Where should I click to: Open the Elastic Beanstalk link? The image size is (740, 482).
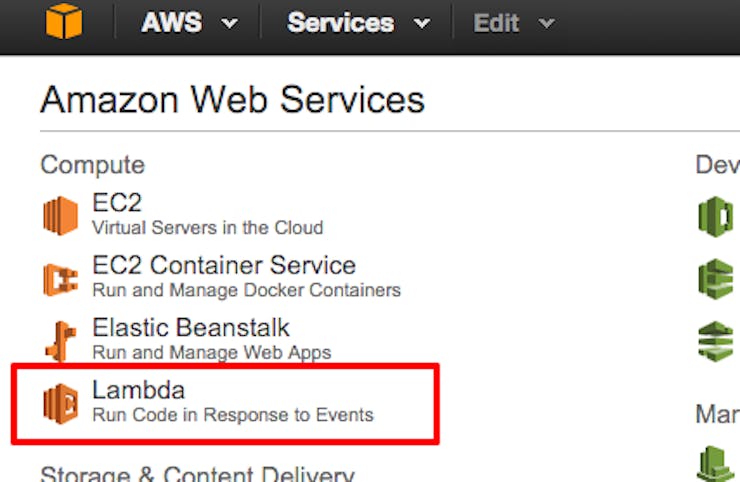pyautogui.click(x=191, y=328)
